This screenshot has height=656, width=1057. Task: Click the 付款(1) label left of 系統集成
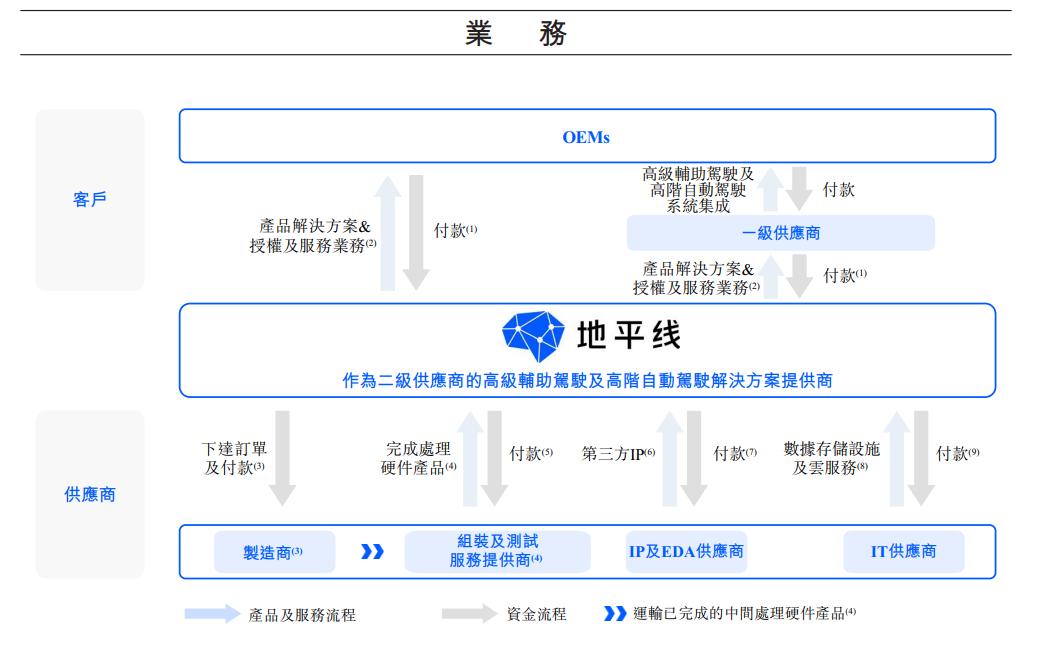click(x=455, y=231)
